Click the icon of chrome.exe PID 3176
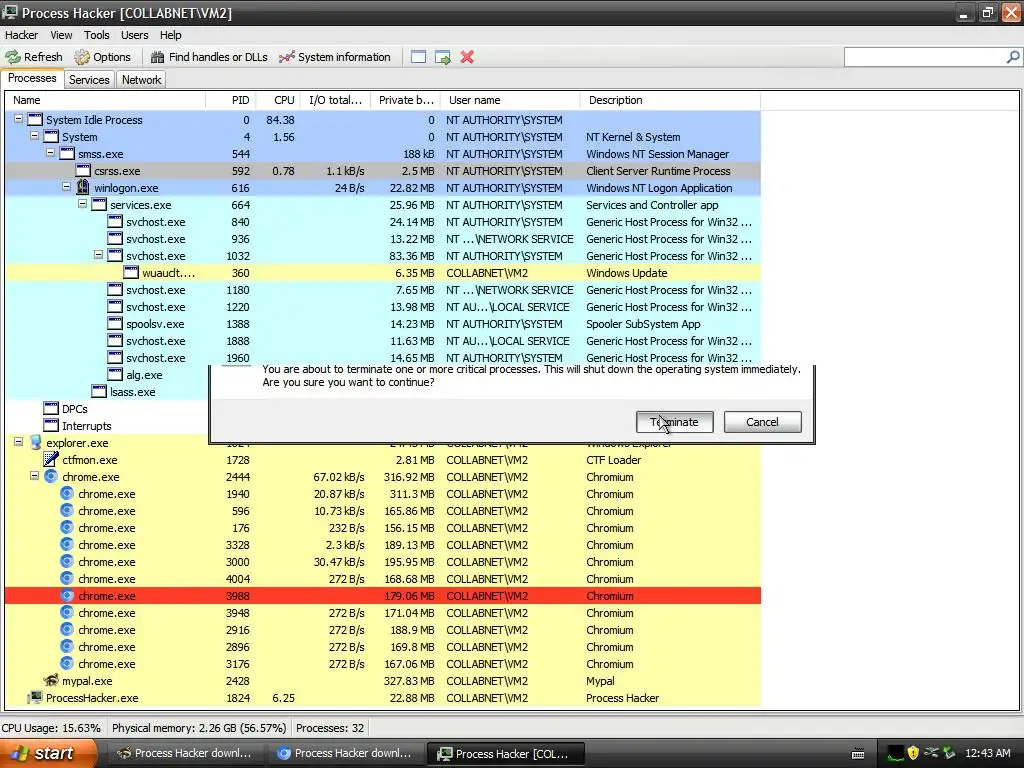Screen dimensions: 1024x768 [67, 664]
